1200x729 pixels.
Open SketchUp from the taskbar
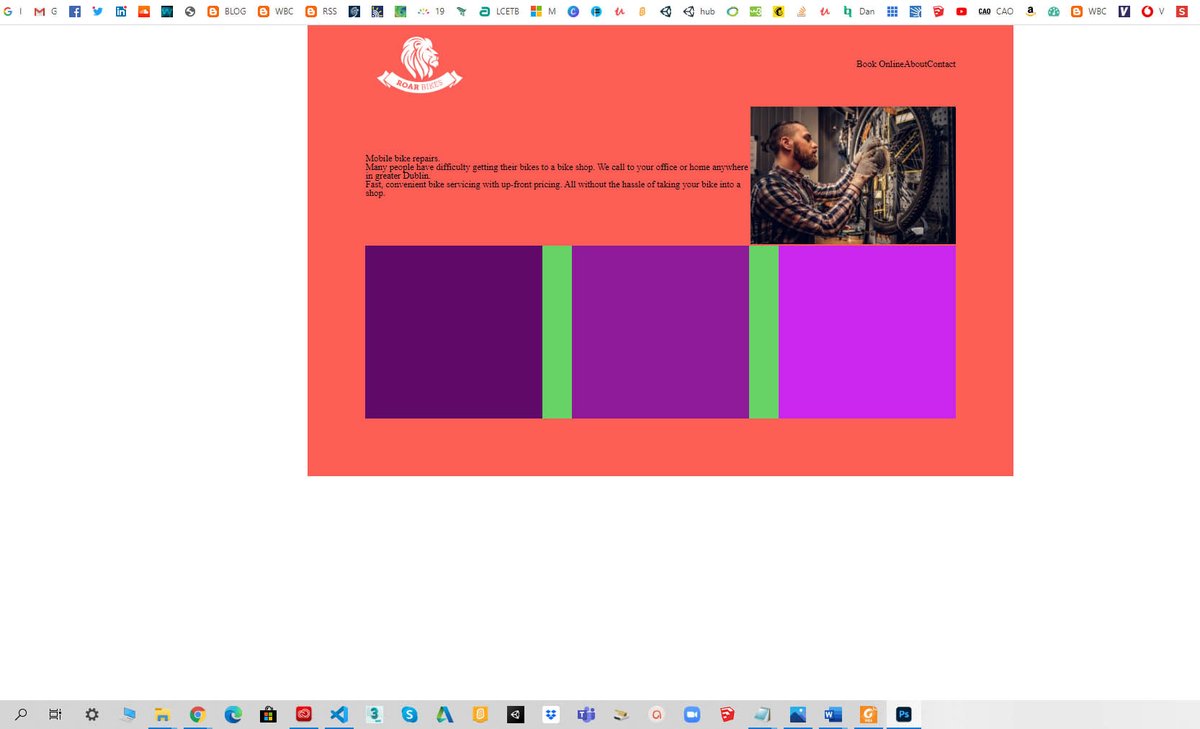(727, 714)
